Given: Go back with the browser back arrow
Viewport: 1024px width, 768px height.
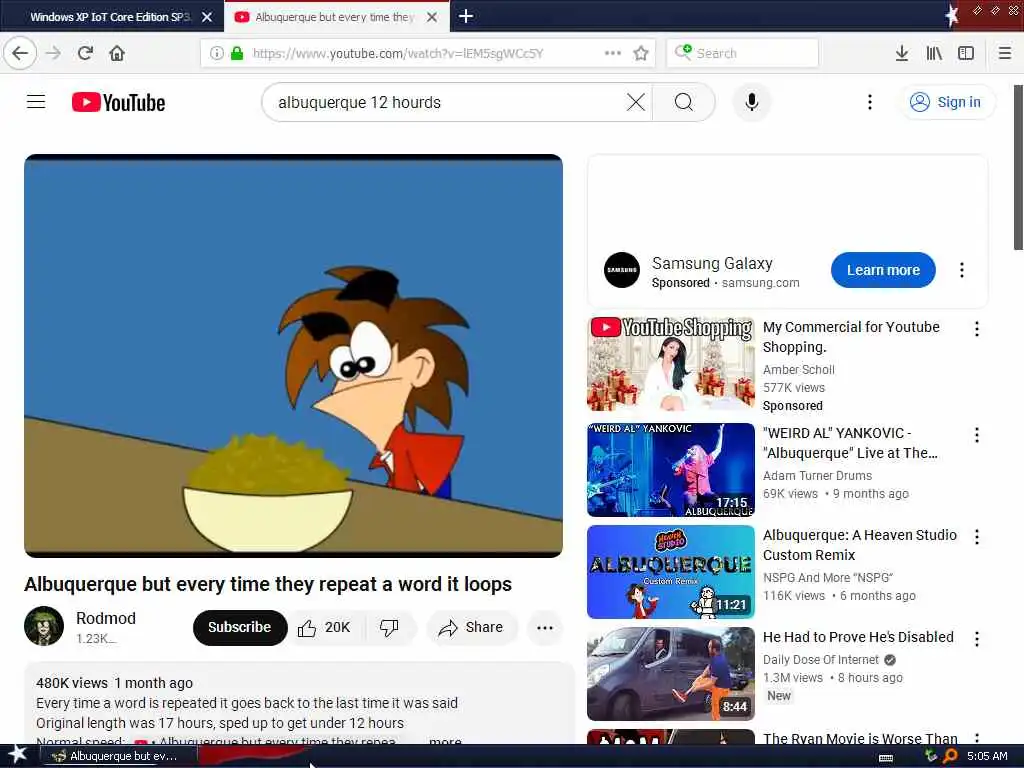Looking at the screenshot, I should click(20, 53).
